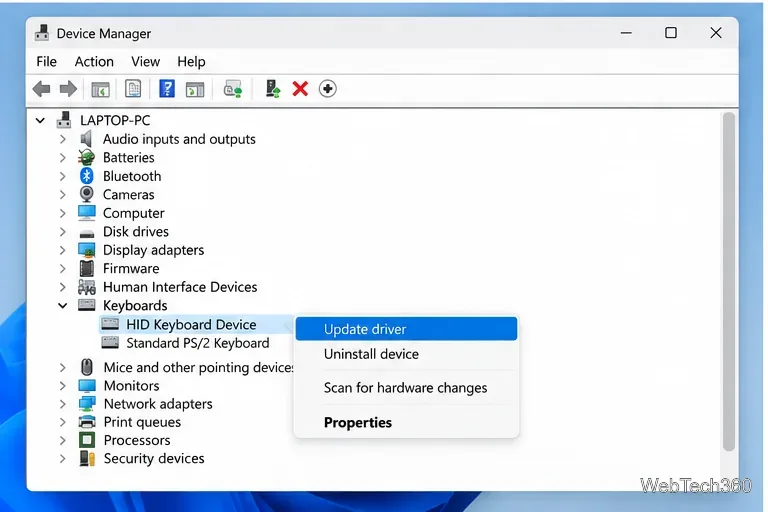The height and width of the screenshot is (512, 768).
Task: Expand the Security devices category
Action: [x=63, y=459]
